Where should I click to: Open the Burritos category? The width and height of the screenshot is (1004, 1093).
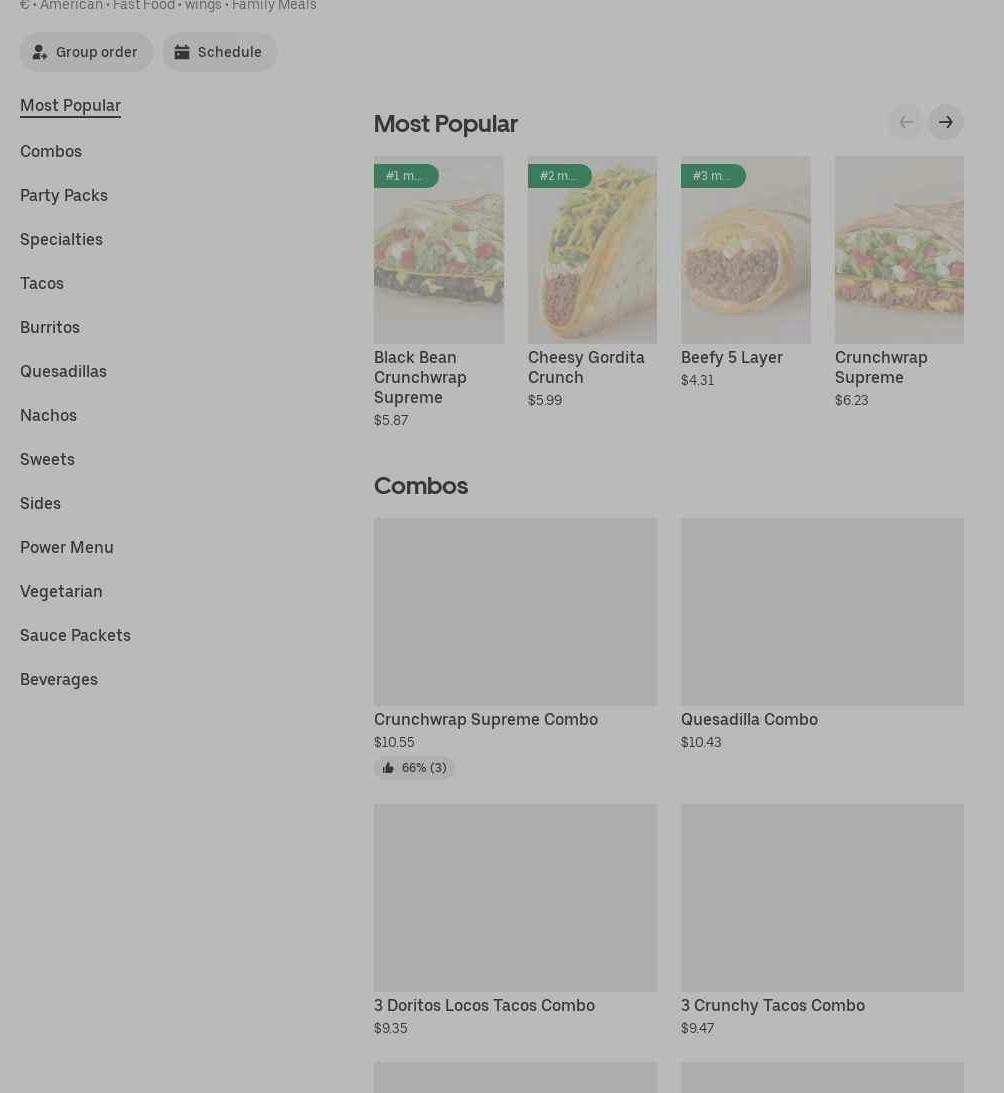(x=50, y=327)
